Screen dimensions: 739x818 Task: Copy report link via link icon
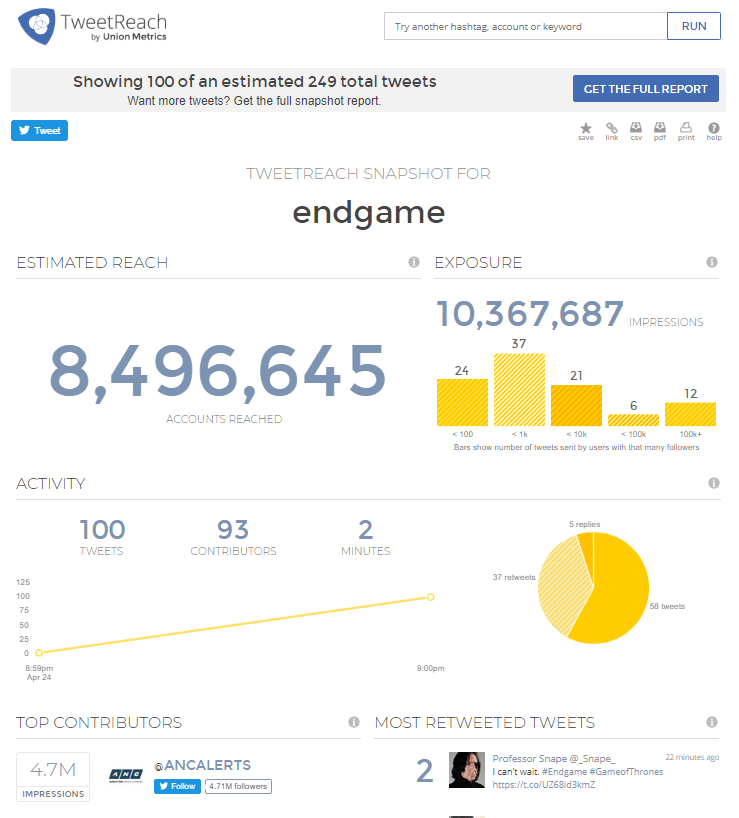point(612,131)
